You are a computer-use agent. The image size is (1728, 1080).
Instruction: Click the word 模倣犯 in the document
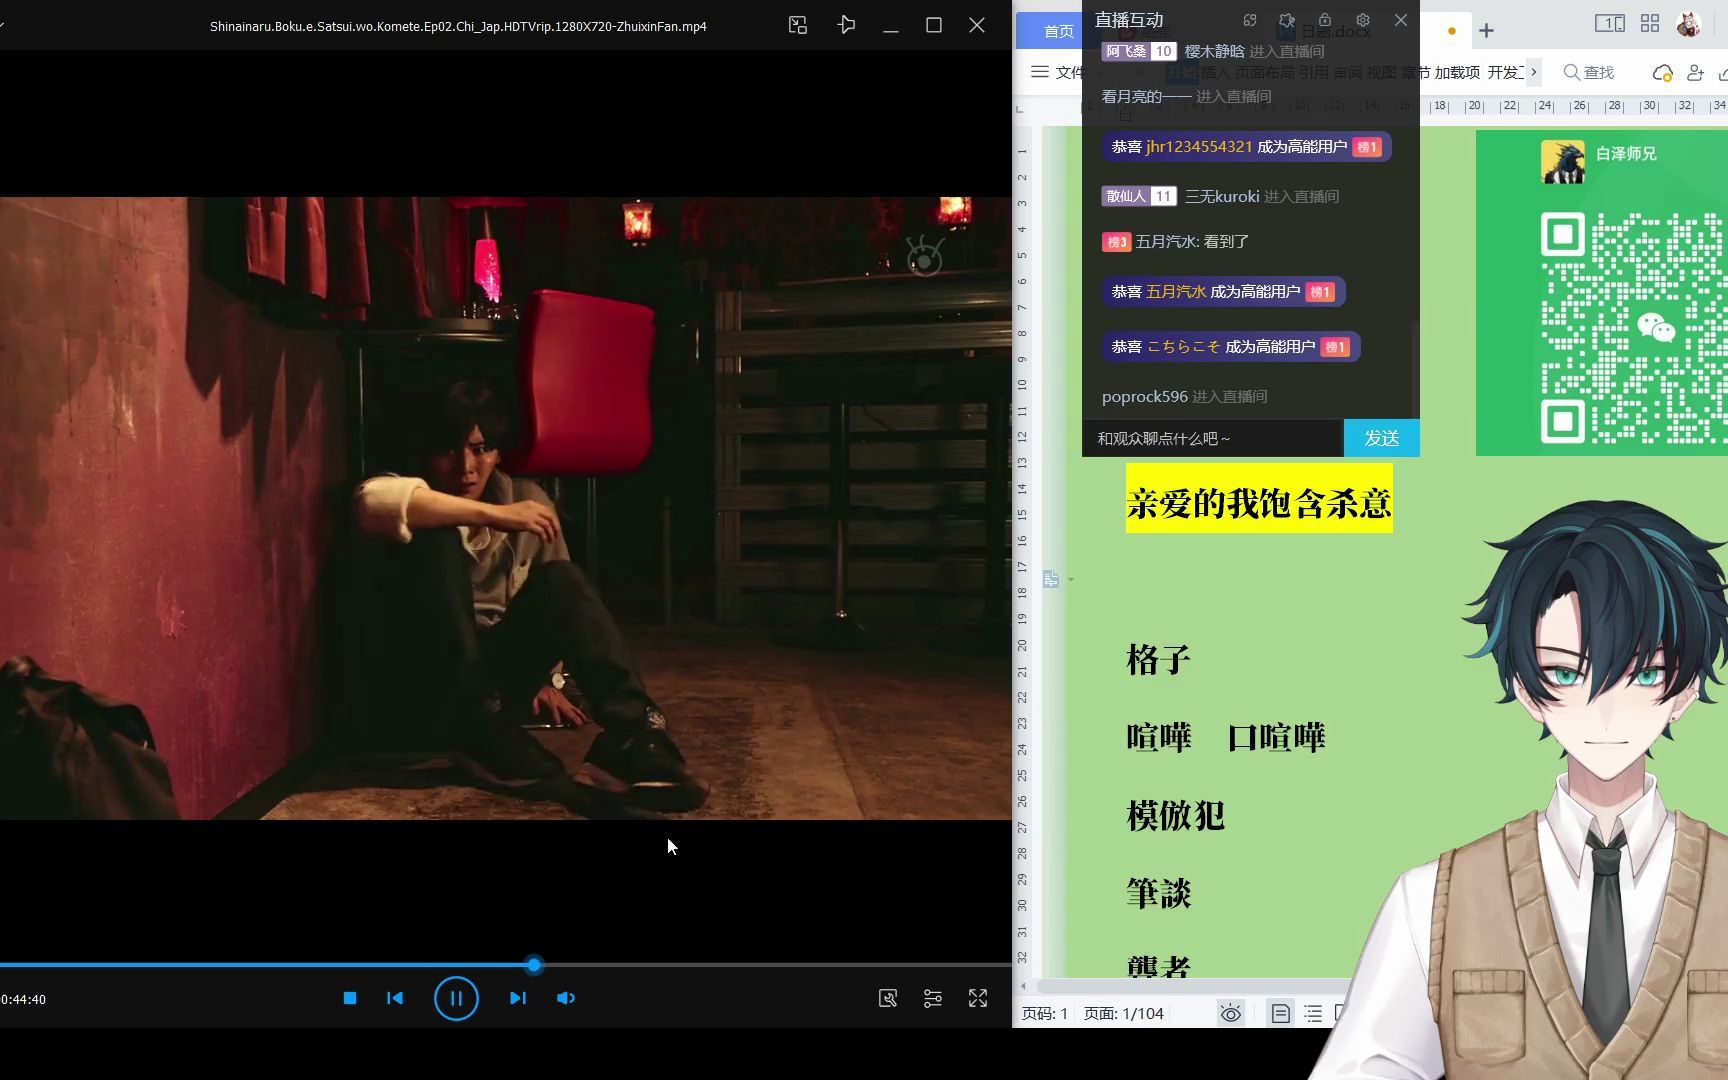pyautogui.click(x=1175, y=816)
